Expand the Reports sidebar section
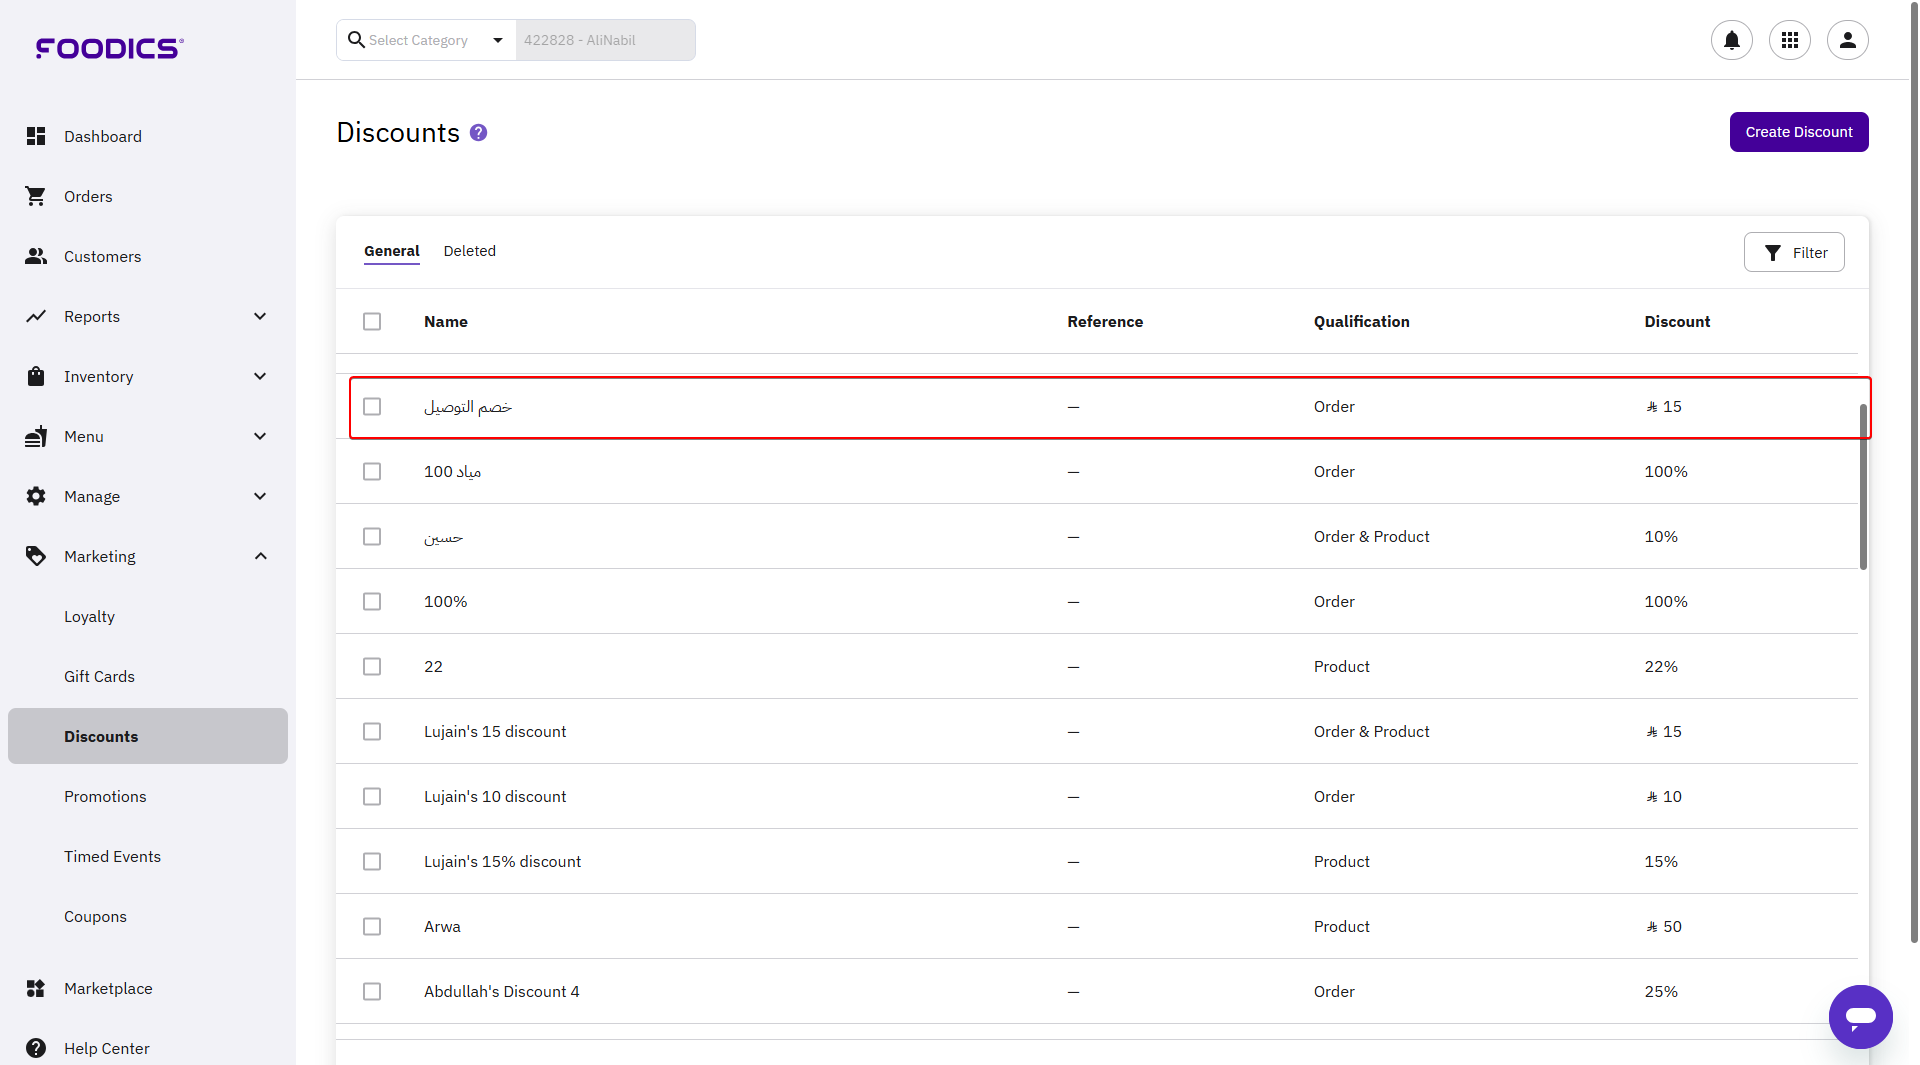 (260, 316)
